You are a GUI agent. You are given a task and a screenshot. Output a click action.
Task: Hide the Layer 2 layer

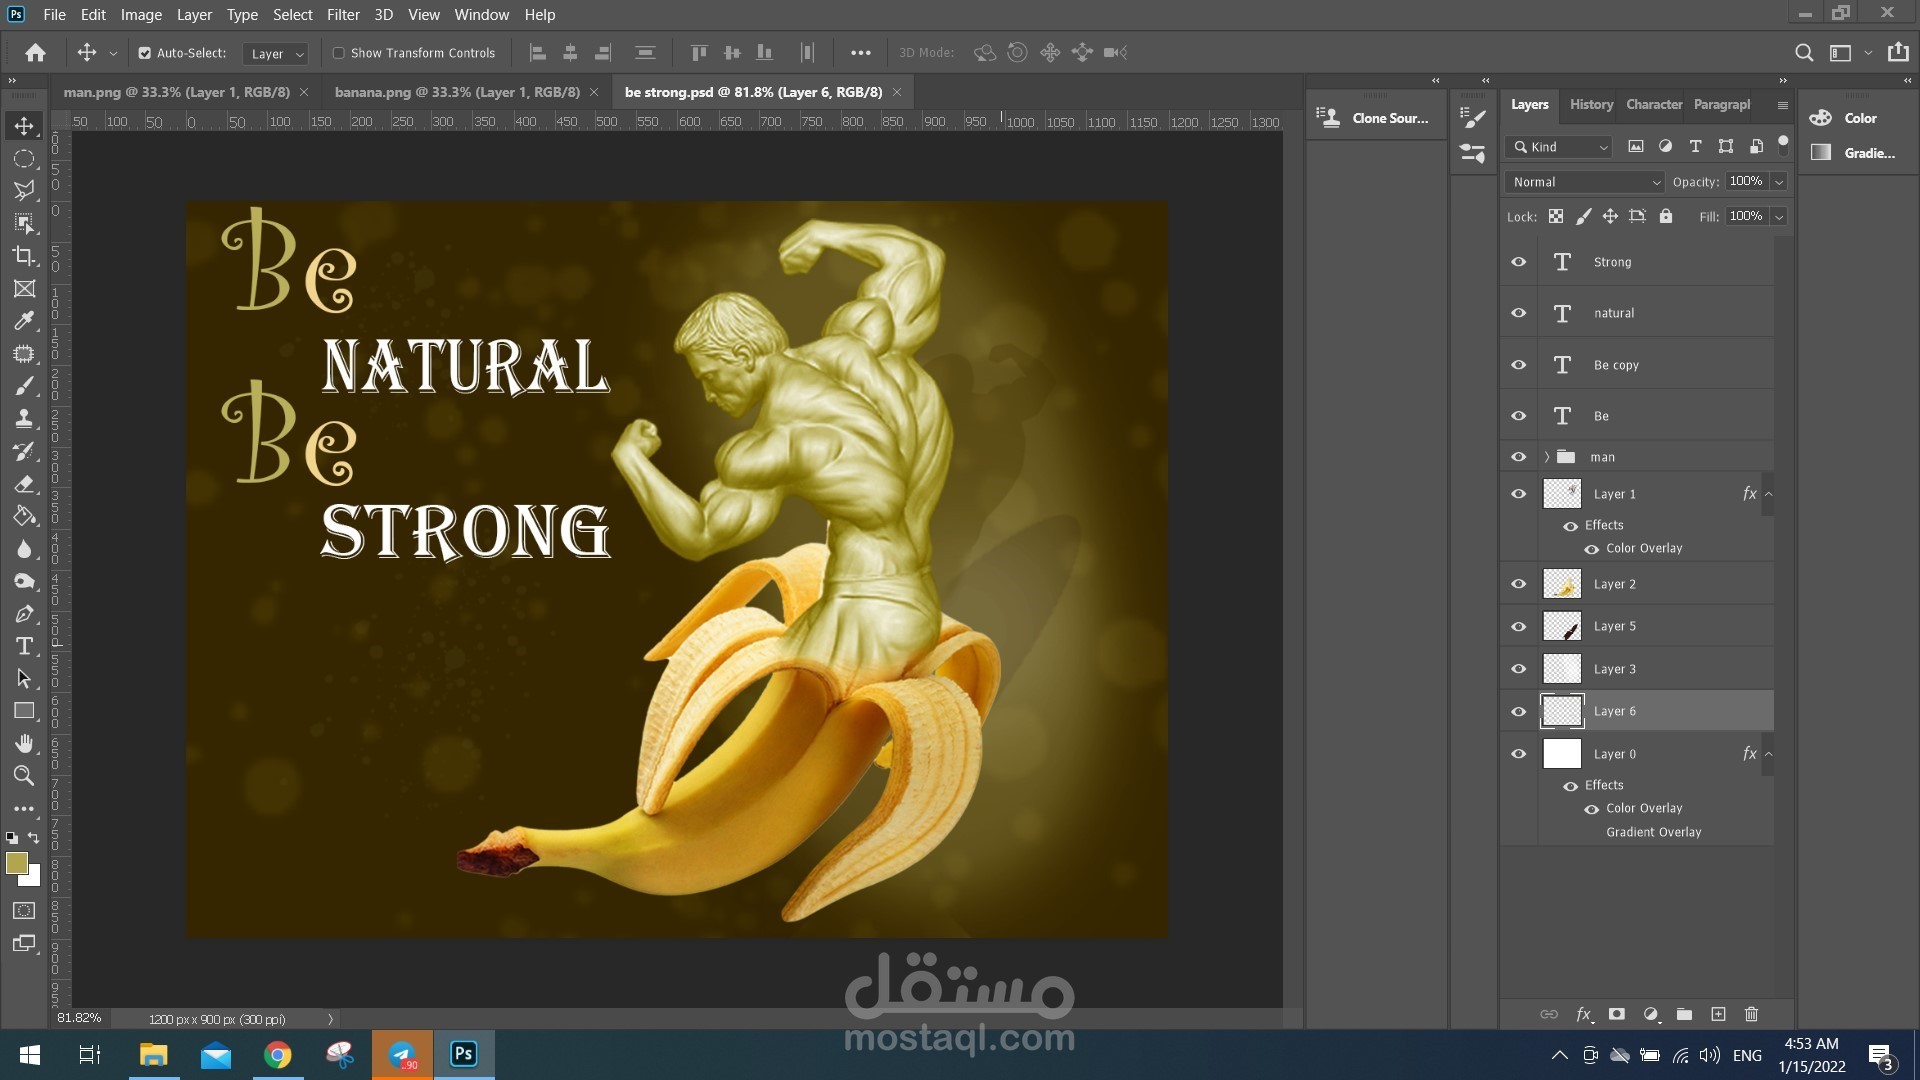click(1518, 584)
